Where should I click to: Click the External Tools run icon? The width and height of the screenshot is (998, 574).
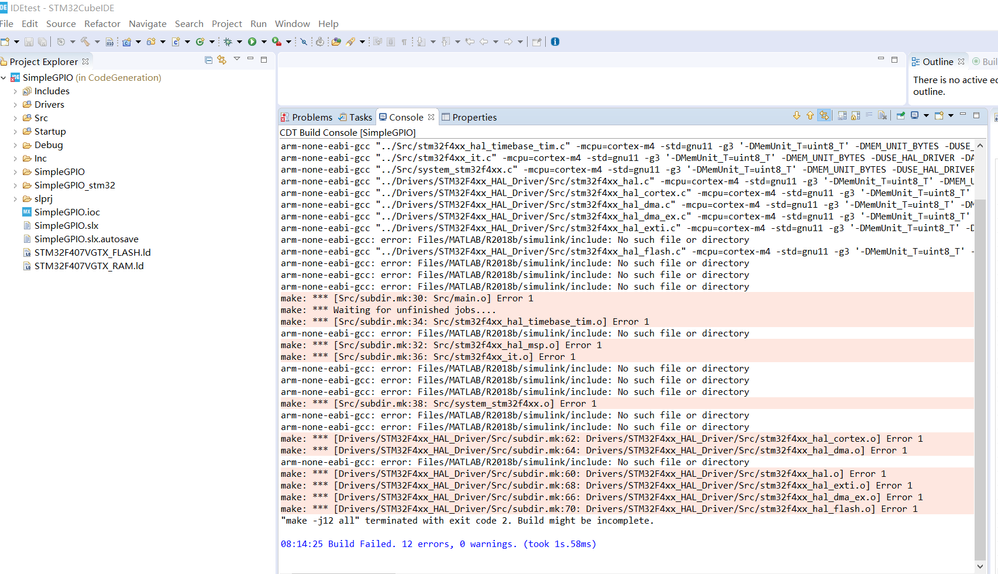[277, 42]
